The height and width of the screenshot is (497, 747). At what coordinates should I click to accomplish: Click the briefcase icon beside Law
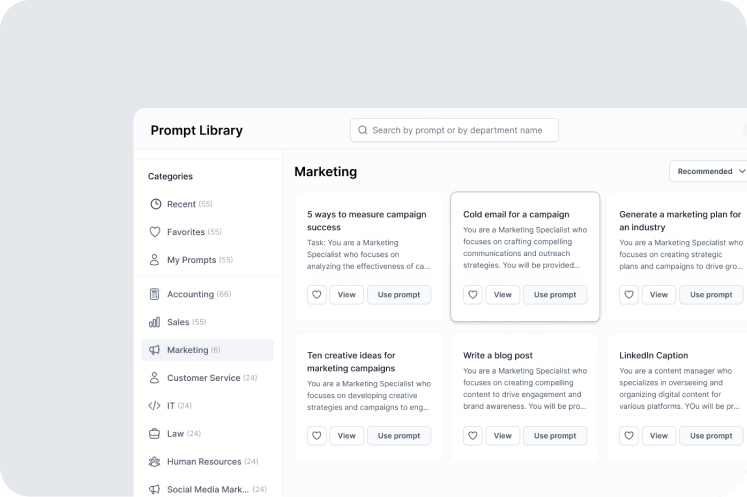(155, 434)
